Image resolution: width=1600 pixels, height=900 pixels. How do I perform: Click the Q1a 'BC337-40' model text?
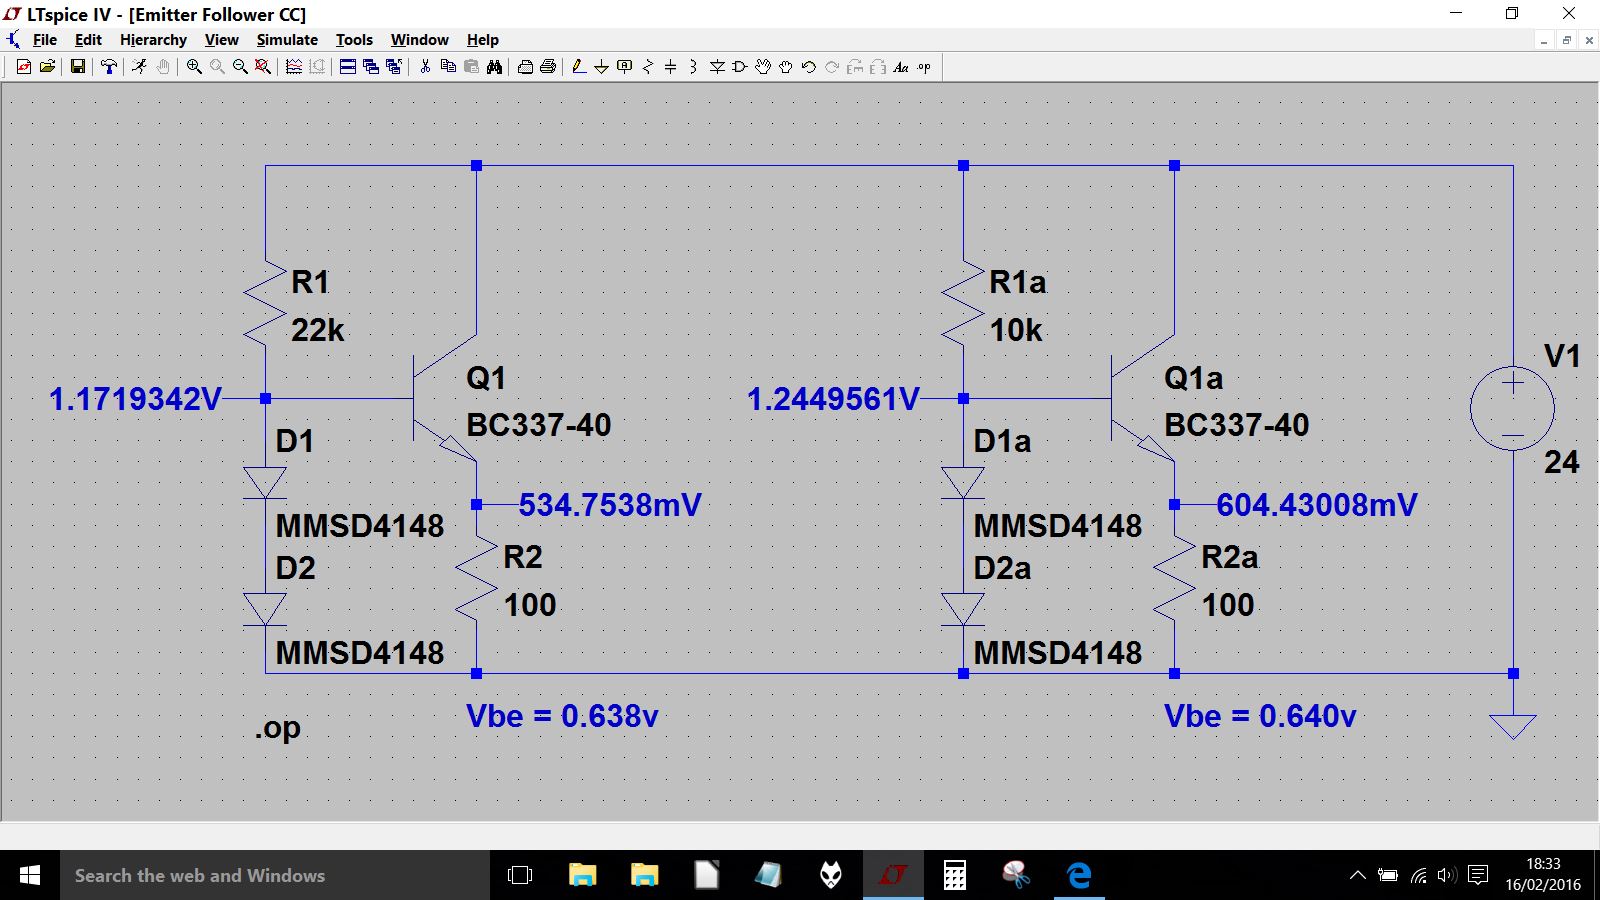tap(1236, 425)
